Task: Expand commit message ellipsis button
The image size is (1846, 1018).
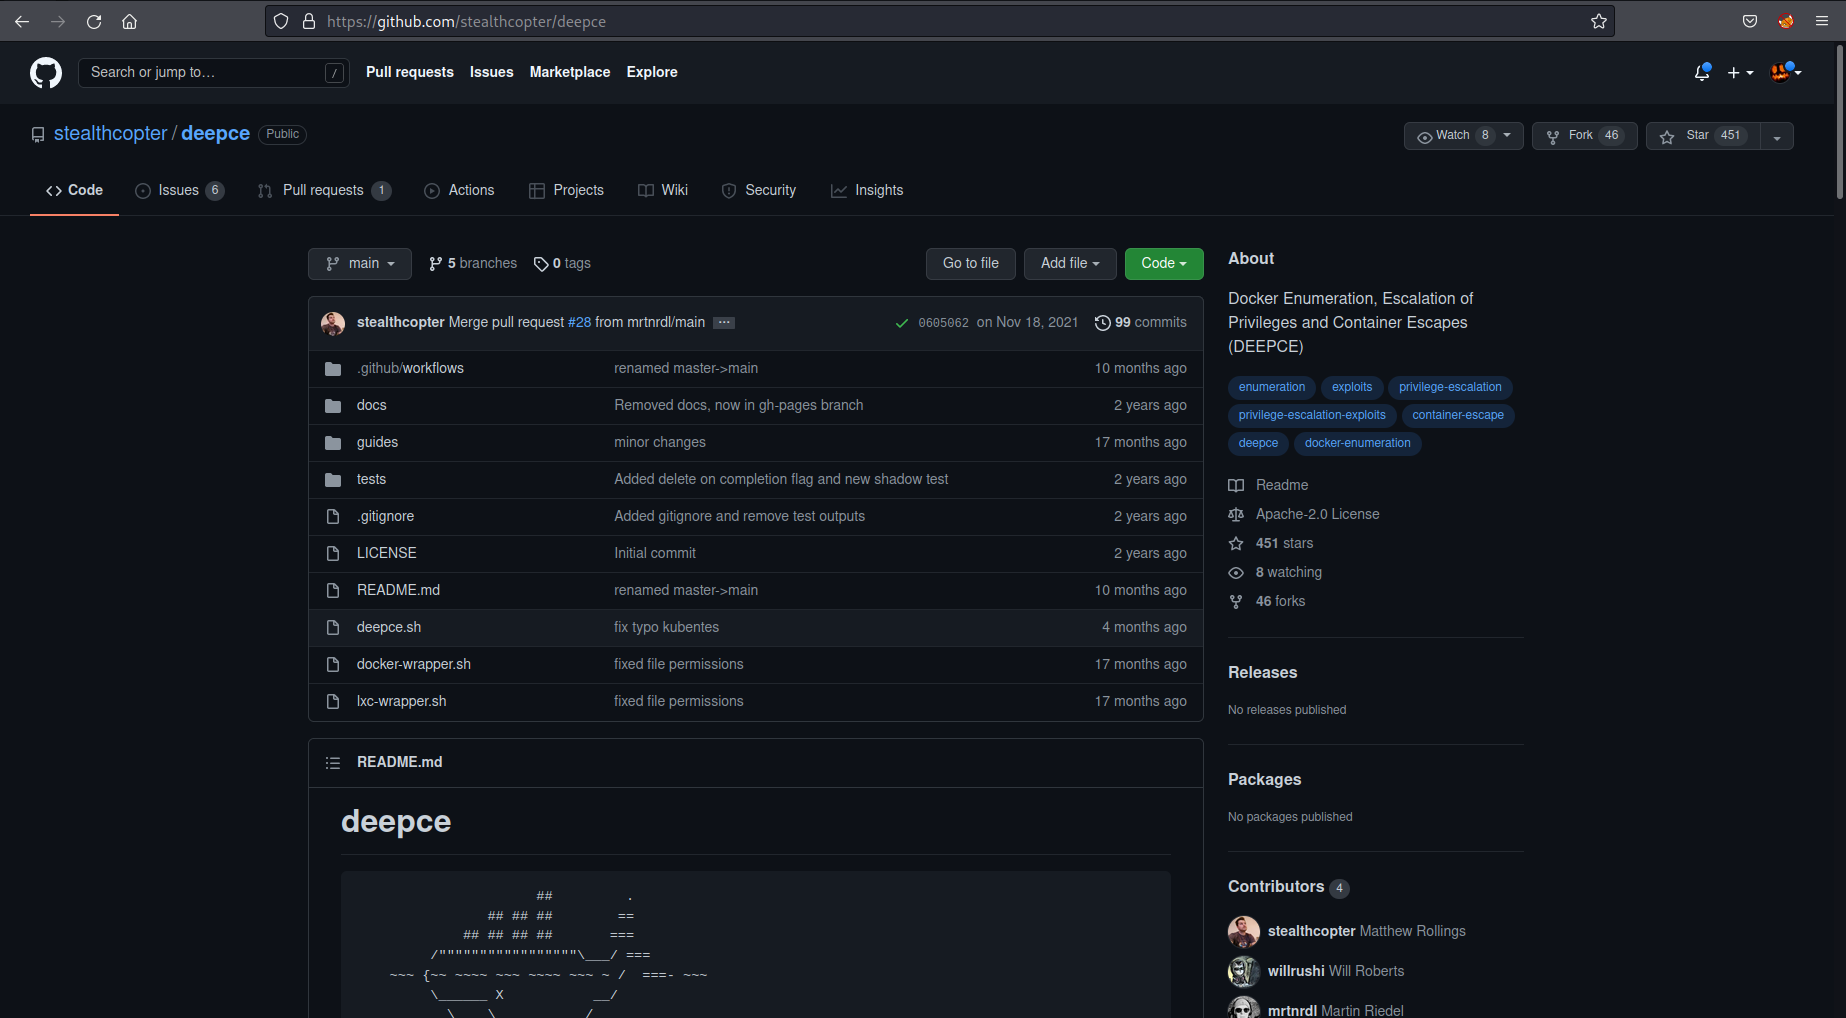Action: coord(724,323)
